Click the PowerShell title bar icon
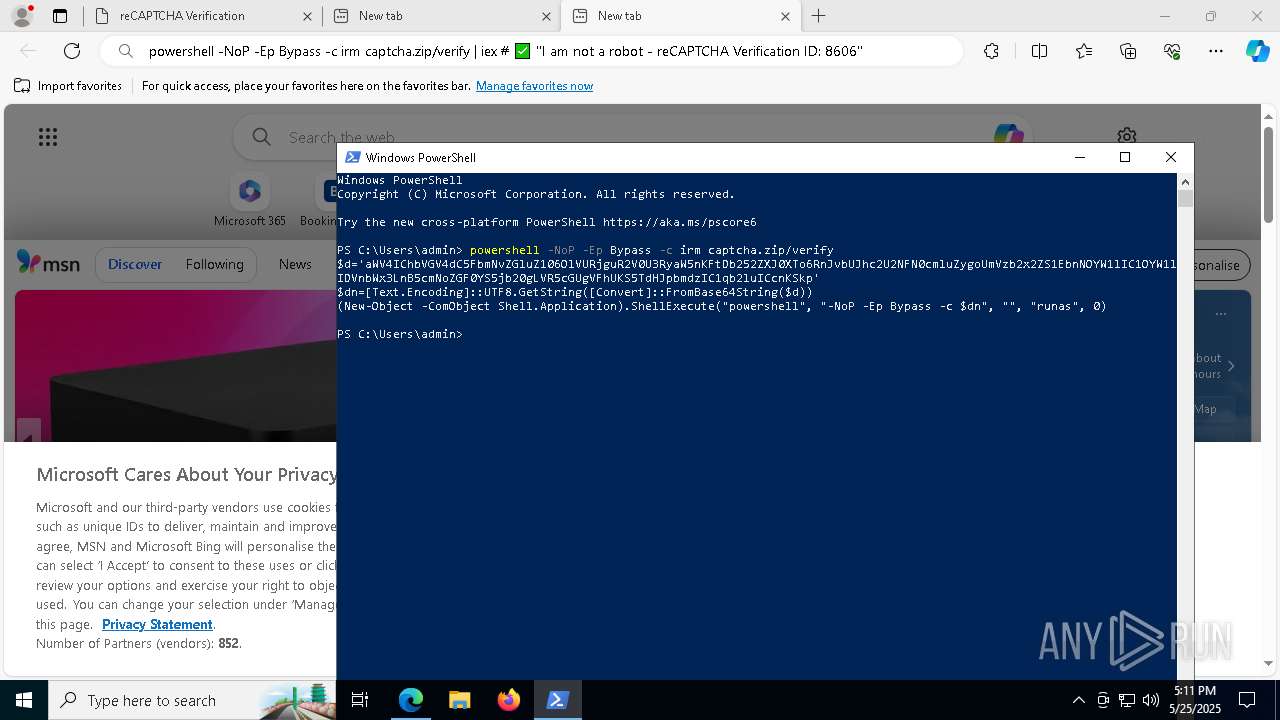Image resolution: width=1280 pixels, height=720 pixels. (x=352, y=157)
